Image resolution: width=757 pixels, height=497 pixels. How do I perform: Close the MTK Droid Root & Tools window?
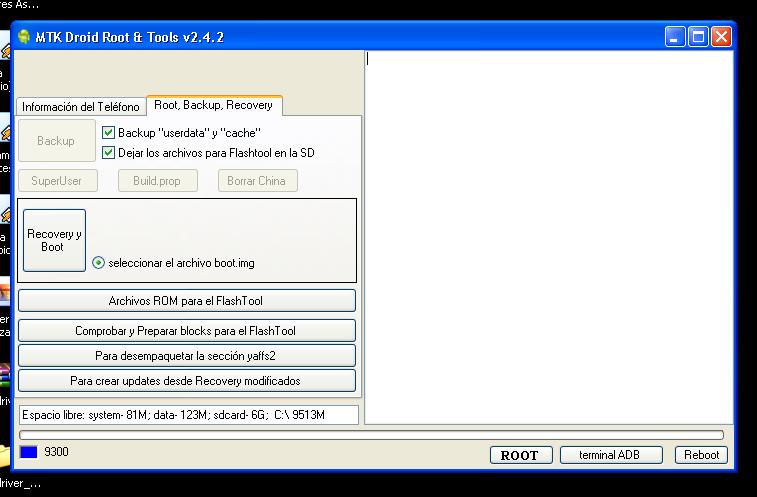(x=721, y=37)
